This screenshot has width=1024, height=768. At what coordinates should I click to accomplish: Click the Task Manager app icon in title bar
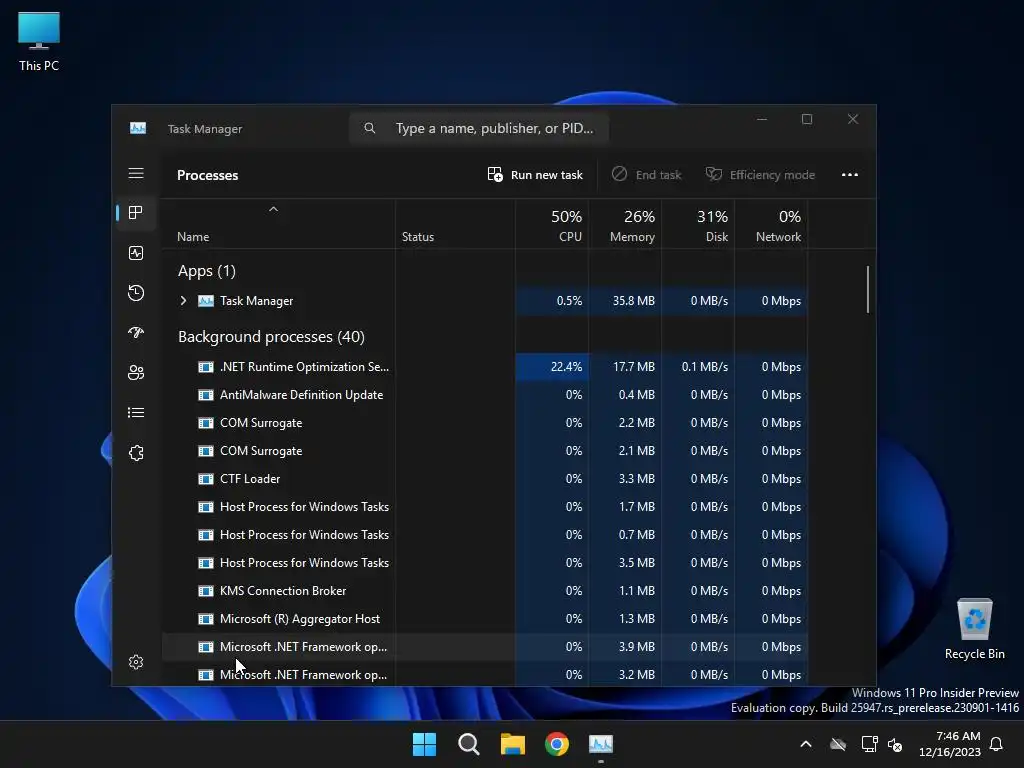(x=138, y=128)
